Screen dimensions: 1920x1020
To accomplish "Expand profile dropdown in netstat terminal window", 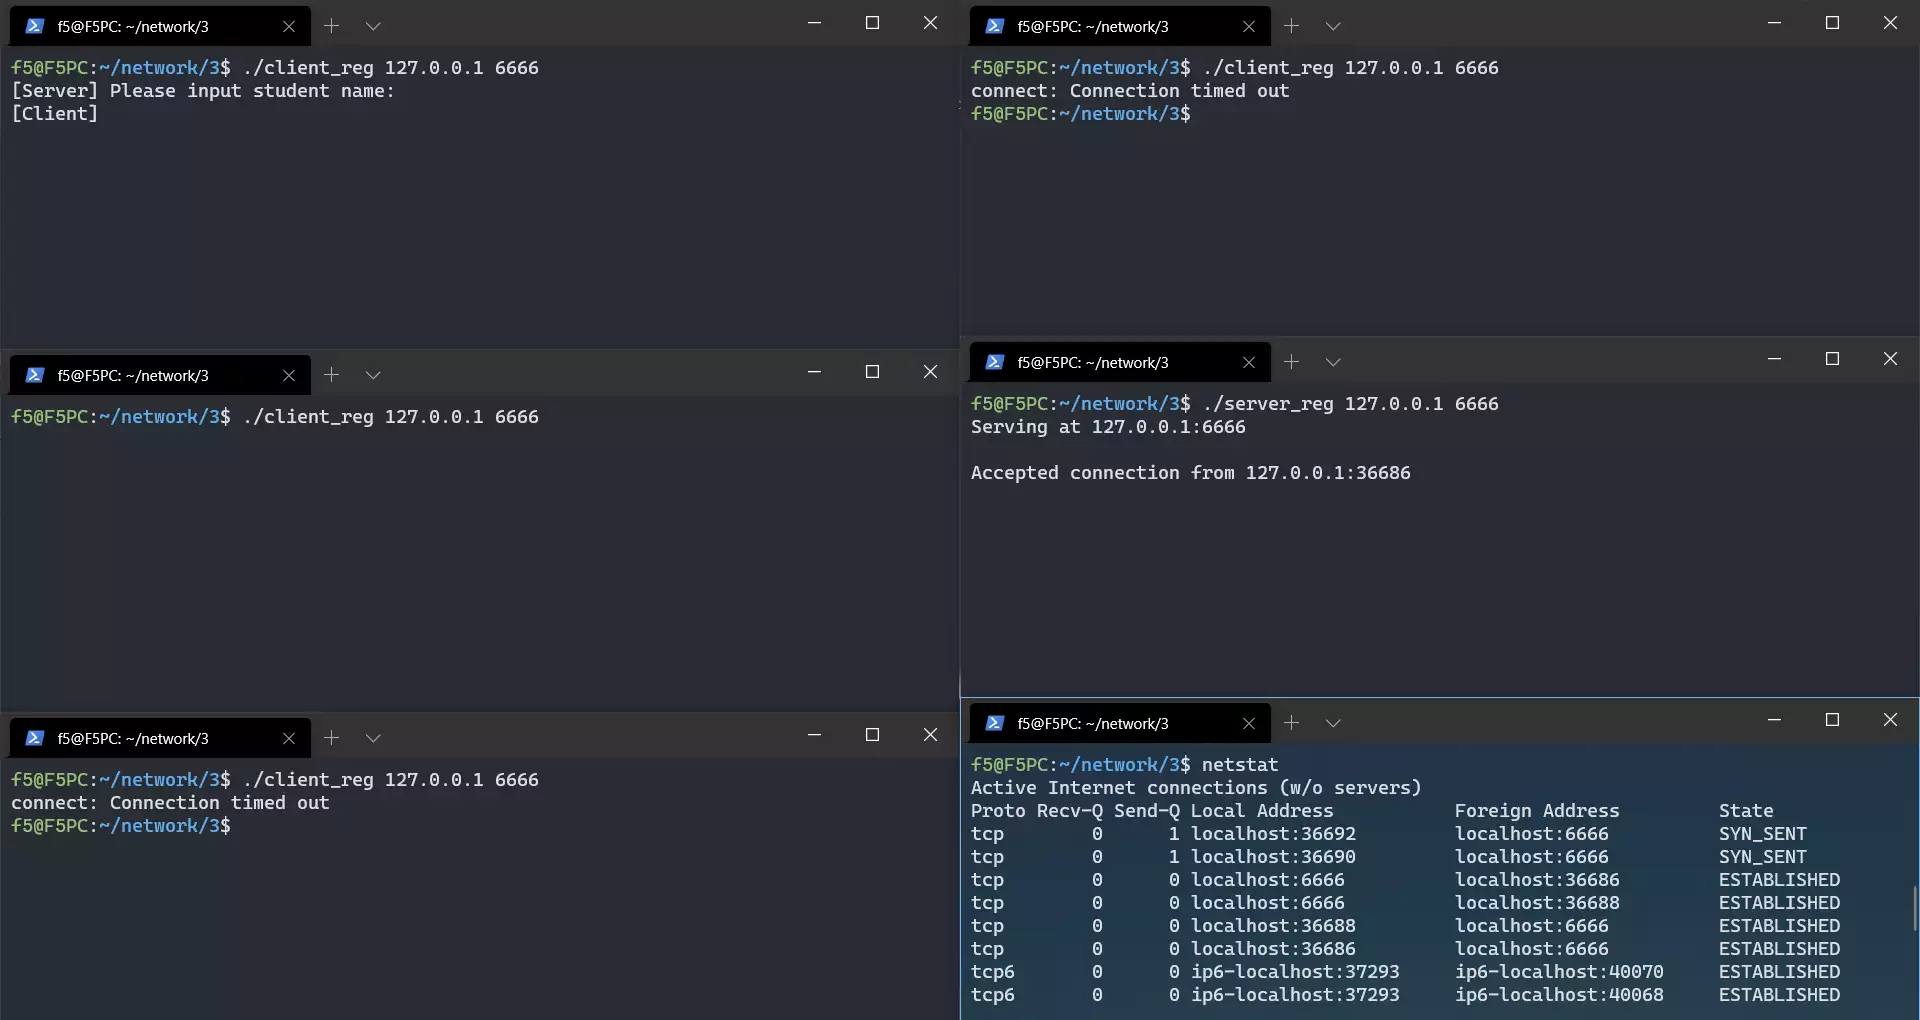I will pyautogui.click(x=1333, y=723).
